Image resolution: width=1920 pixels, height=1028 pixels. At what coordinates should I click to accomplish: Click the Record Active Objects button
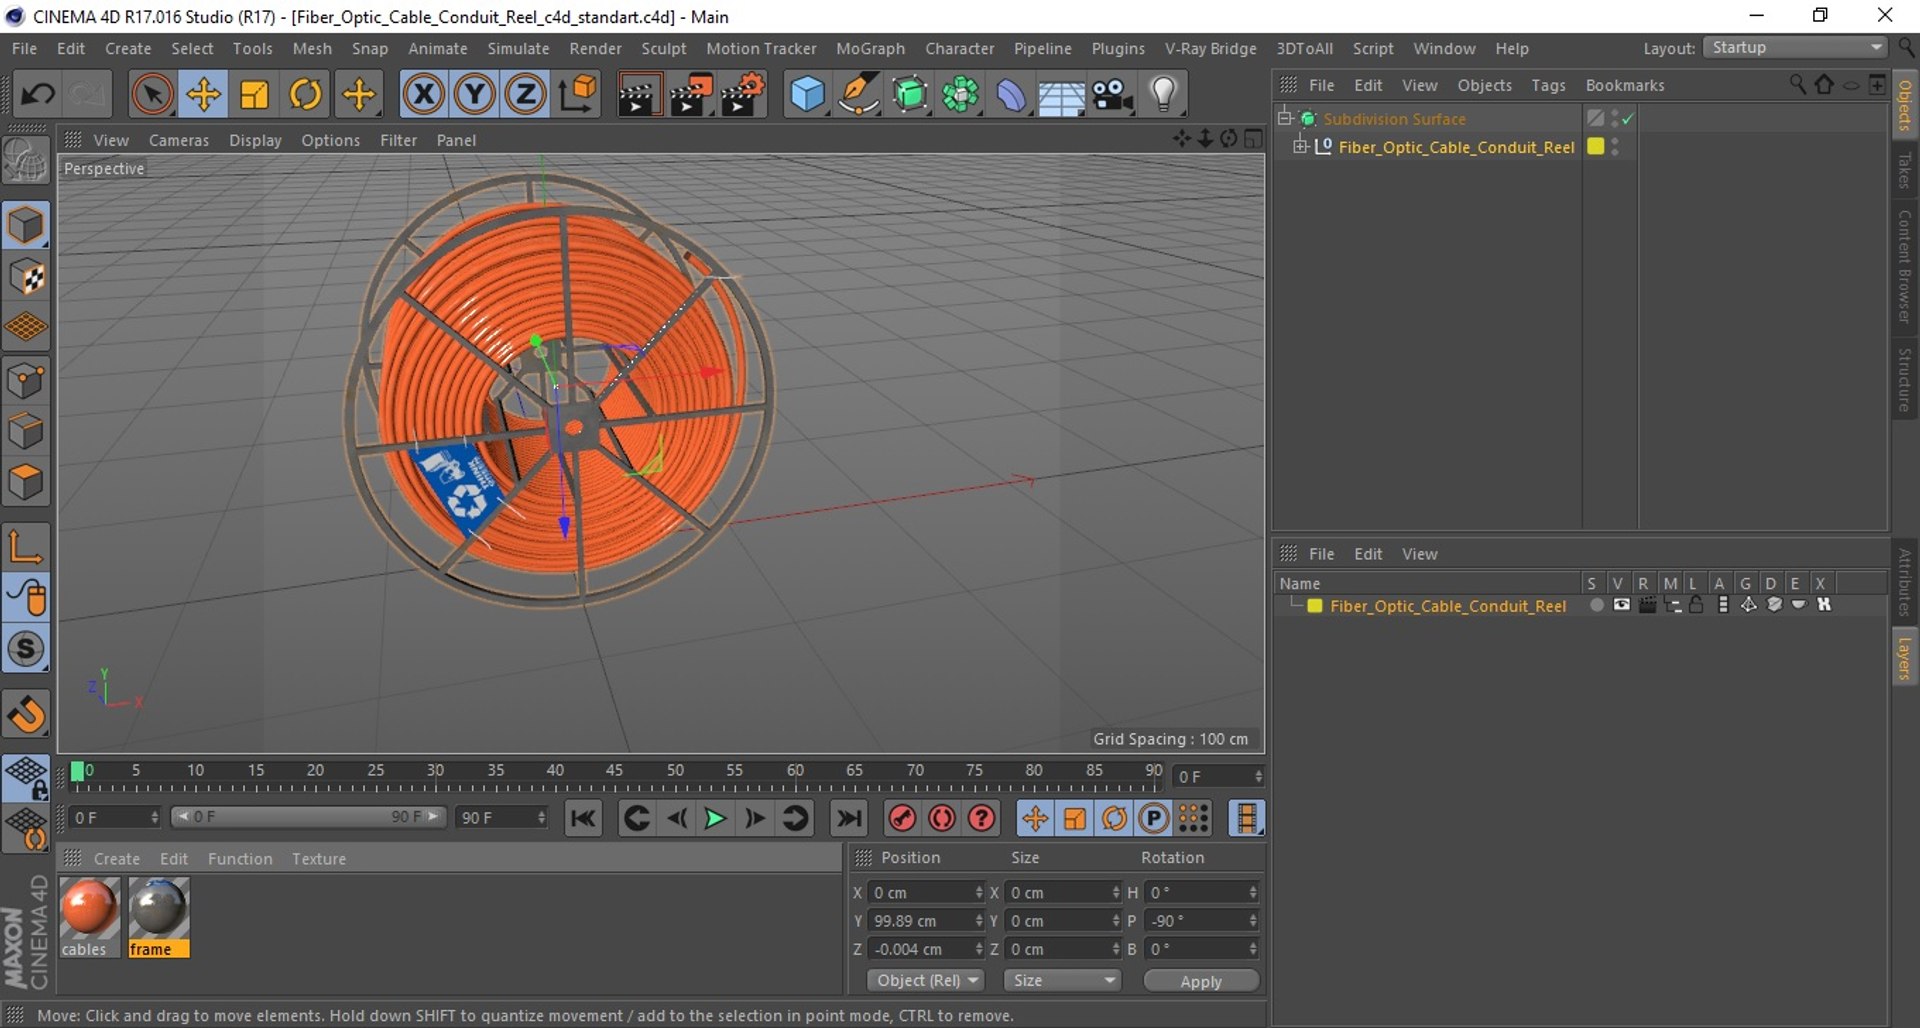[902, 819]
